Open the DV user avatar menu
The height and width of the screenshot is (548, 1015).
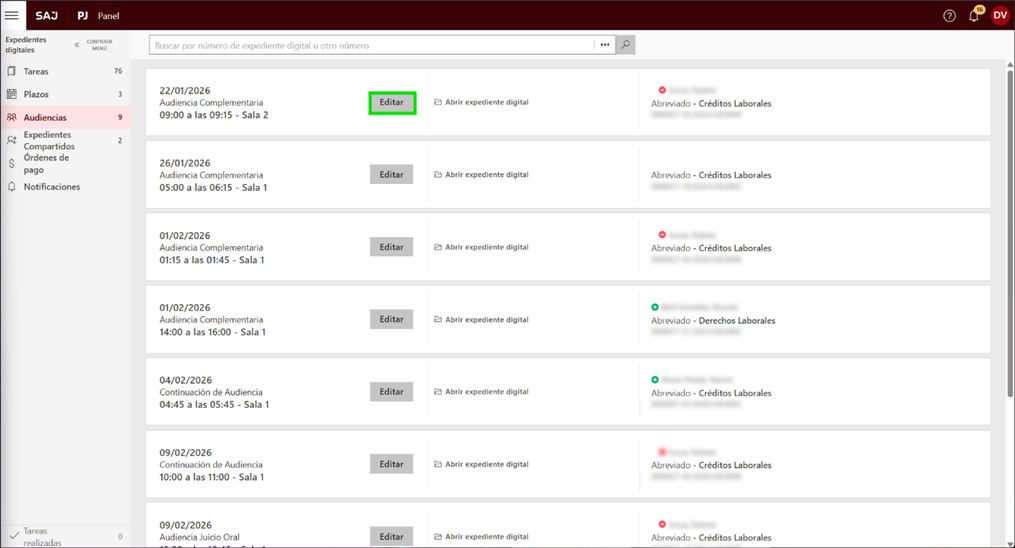[x=999, y=16]
